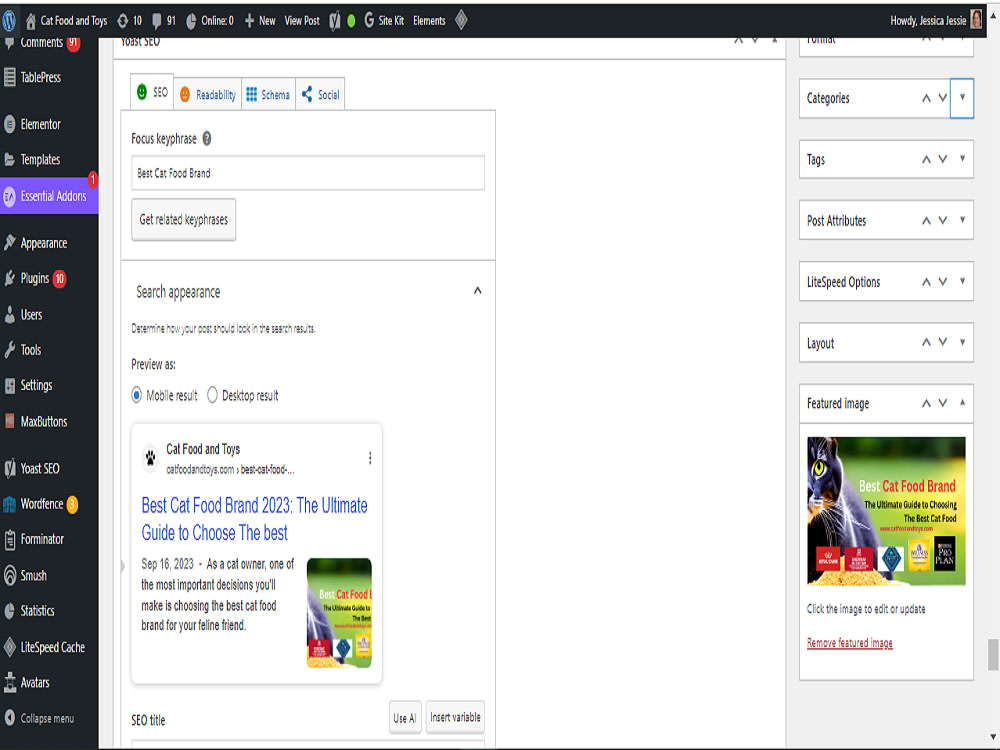Toggle the Layout panel arrow

click(962, 342)
